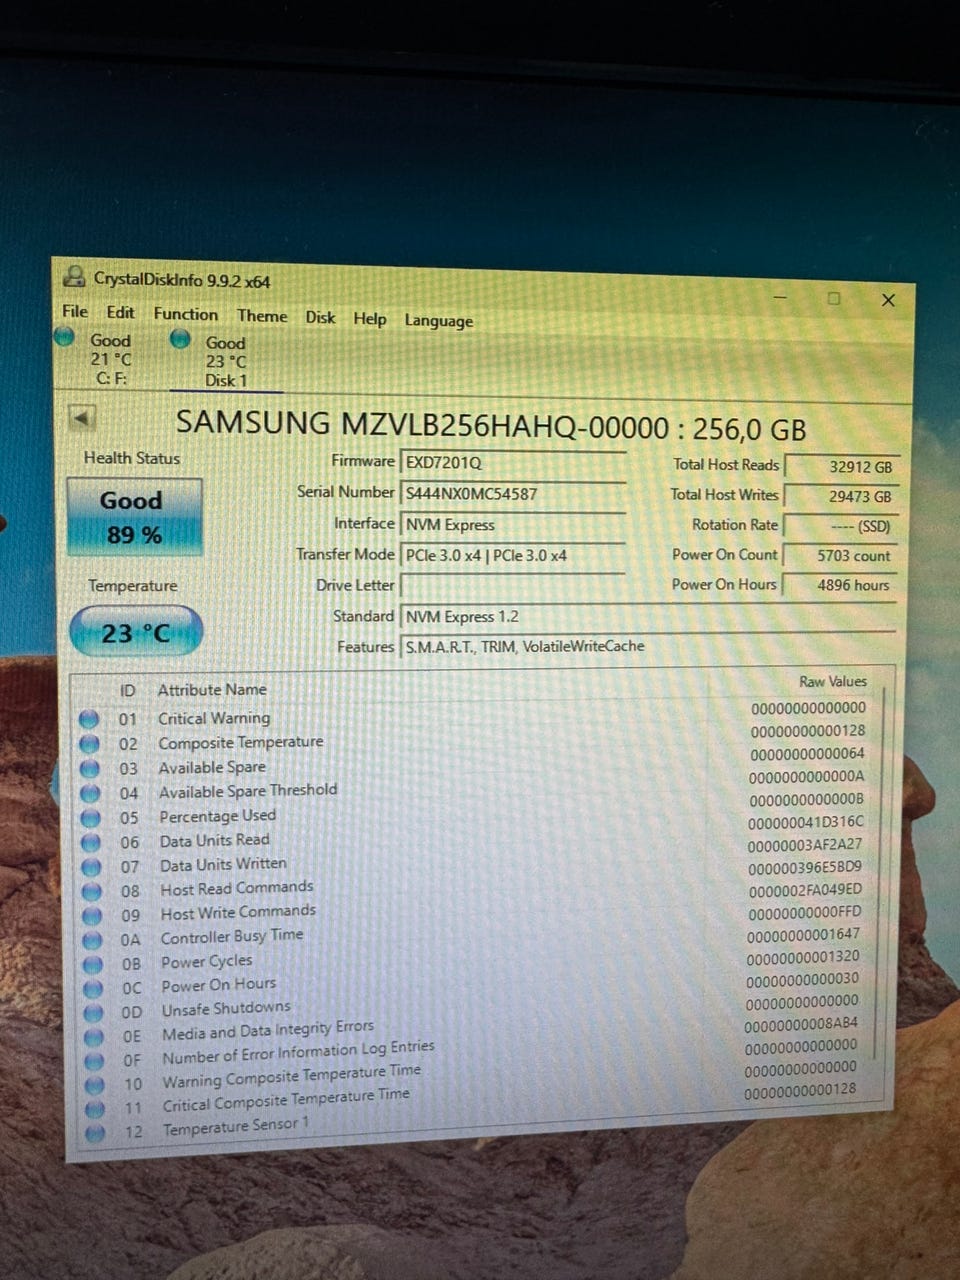The width and height of the screenshot is (960, 1280).
Task: Click the empty Drive Letter field
Action: [x=513, y=586]
